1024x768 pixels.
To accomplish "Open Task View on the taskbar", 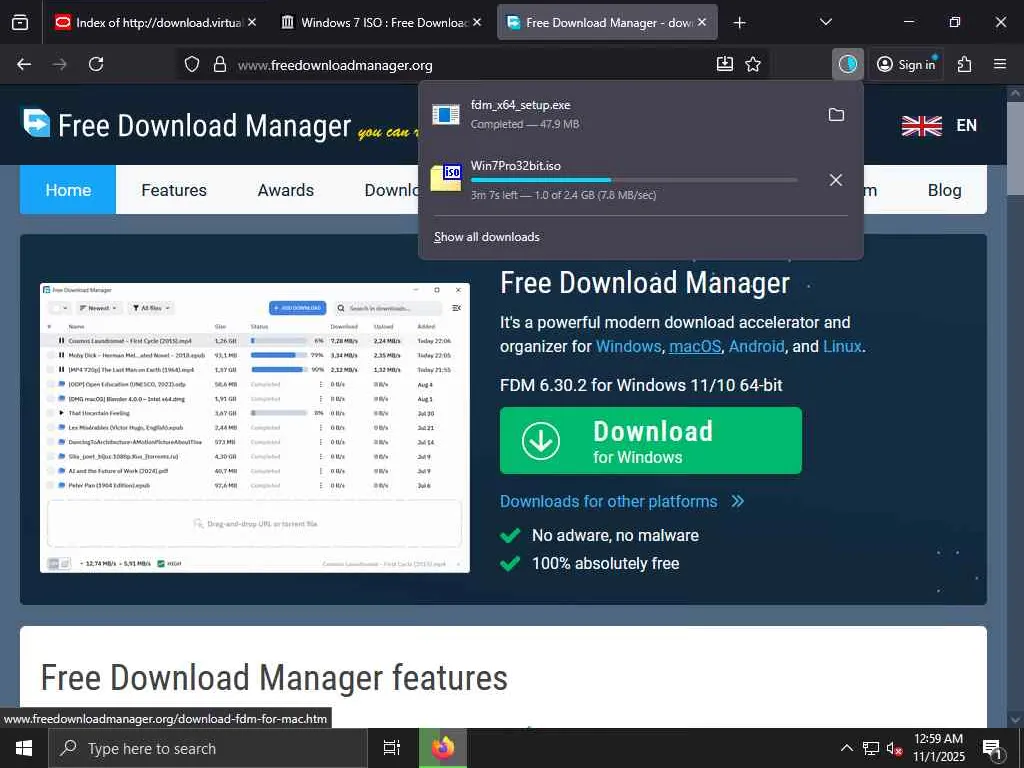I will (x=392, y=748).
